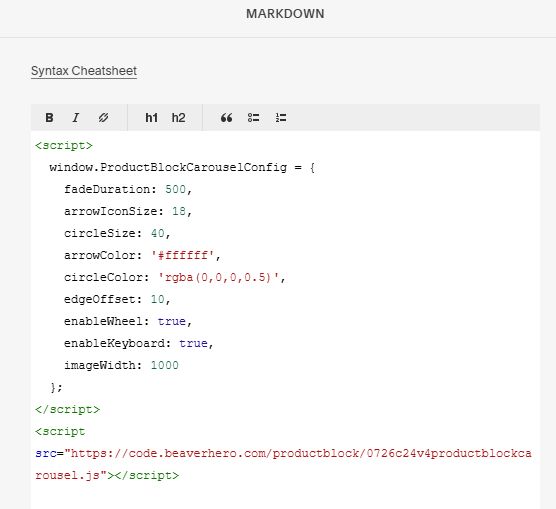This screenshot has width=556, height=509.
Task: Click the window.ProductBlockCarouselConfig line
Action: tap(182, 167)
